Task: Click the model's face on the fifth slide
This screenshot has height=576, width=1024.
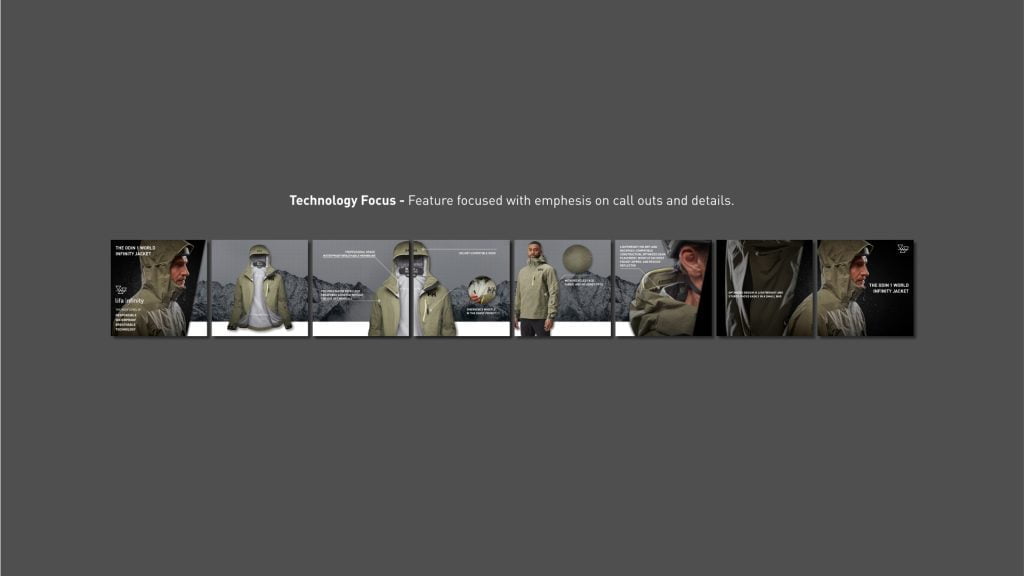Action: pos(535,250)
